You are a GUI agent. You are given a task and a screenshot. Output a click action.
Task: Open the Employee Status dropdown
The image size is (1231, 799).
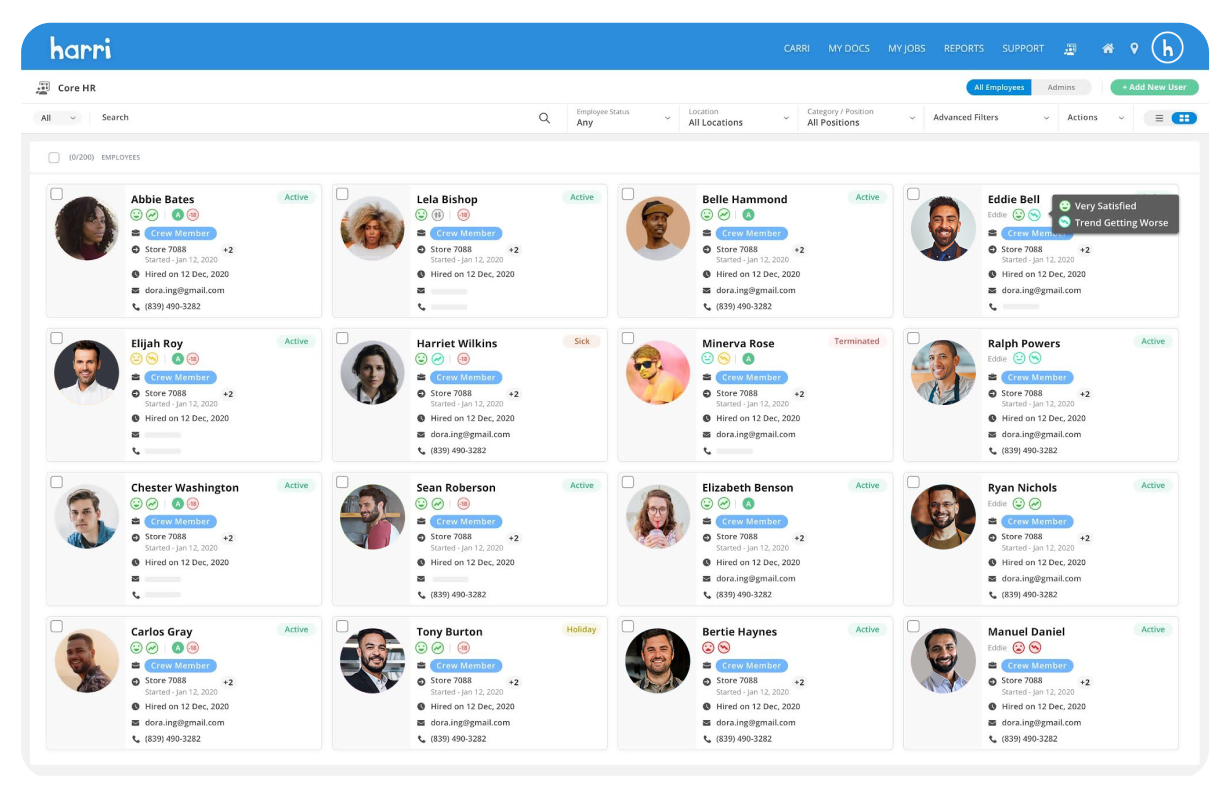624,118
